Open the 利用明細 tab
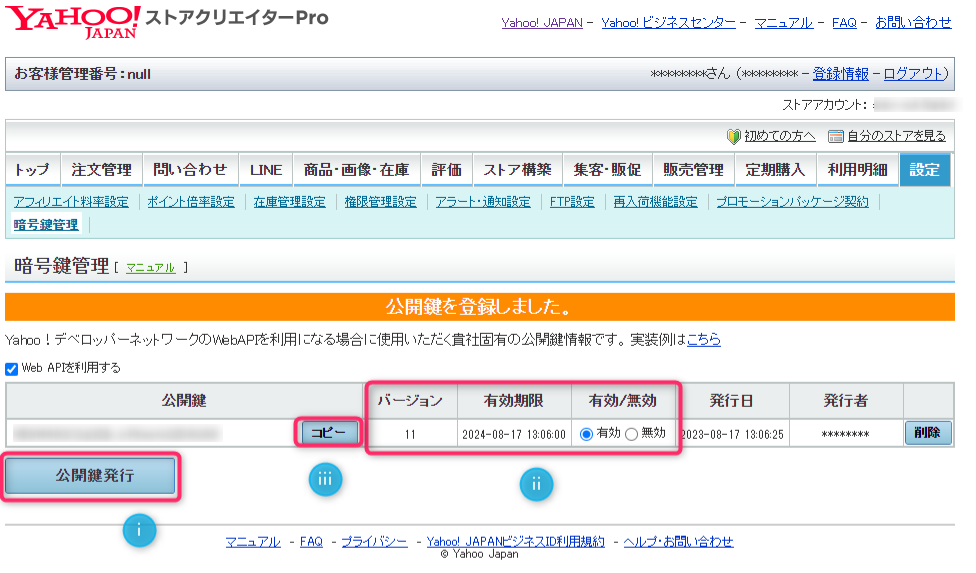Screen dimensions: 976x573 pos(858,170)
